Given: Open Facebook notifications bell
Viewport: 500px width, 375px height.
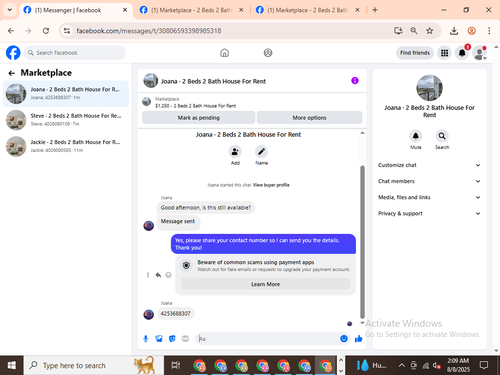Looking at the screenshot, I should point(462,53).
